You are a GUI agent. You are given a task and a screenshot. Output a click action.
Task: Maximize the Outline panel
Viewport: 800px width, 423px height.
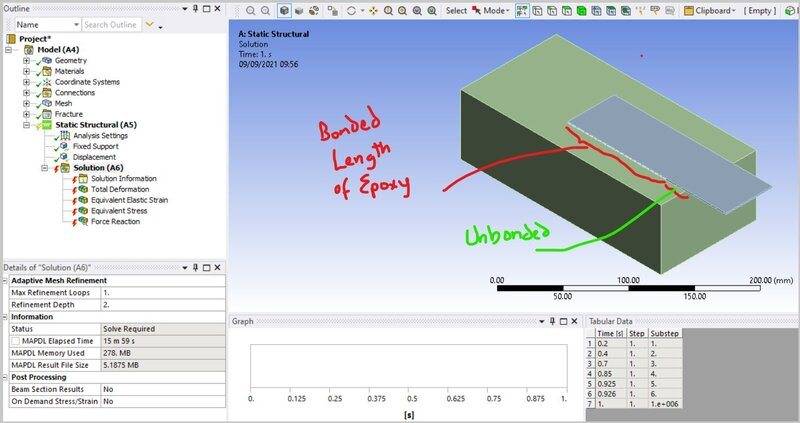click(207, 9)
